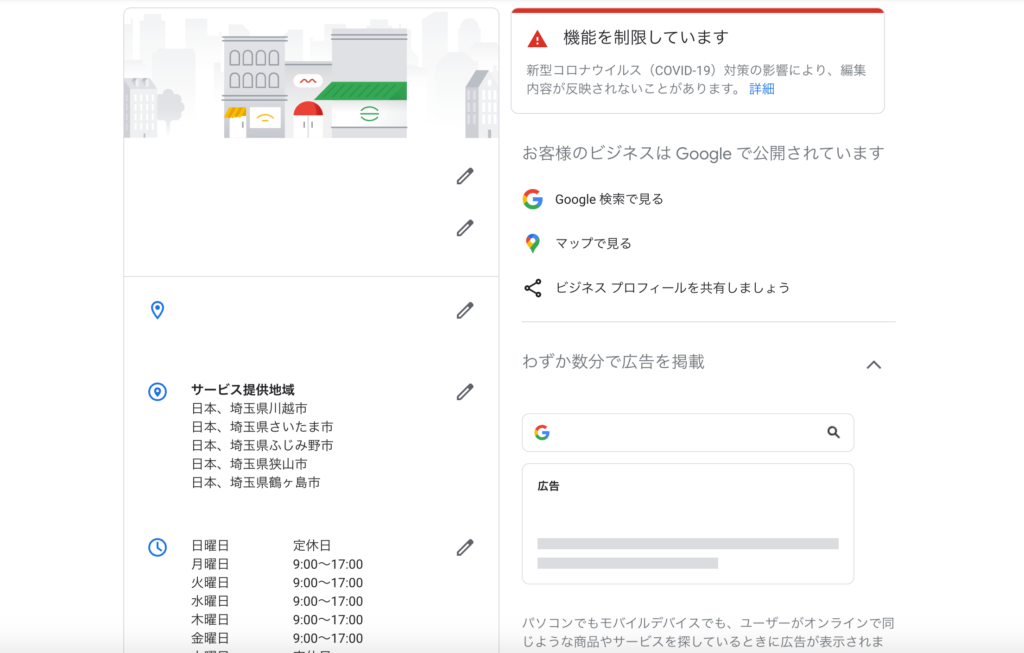The image size is (1024, 653).
Task: Click the Google Maps pin icon
Action: 533,243
